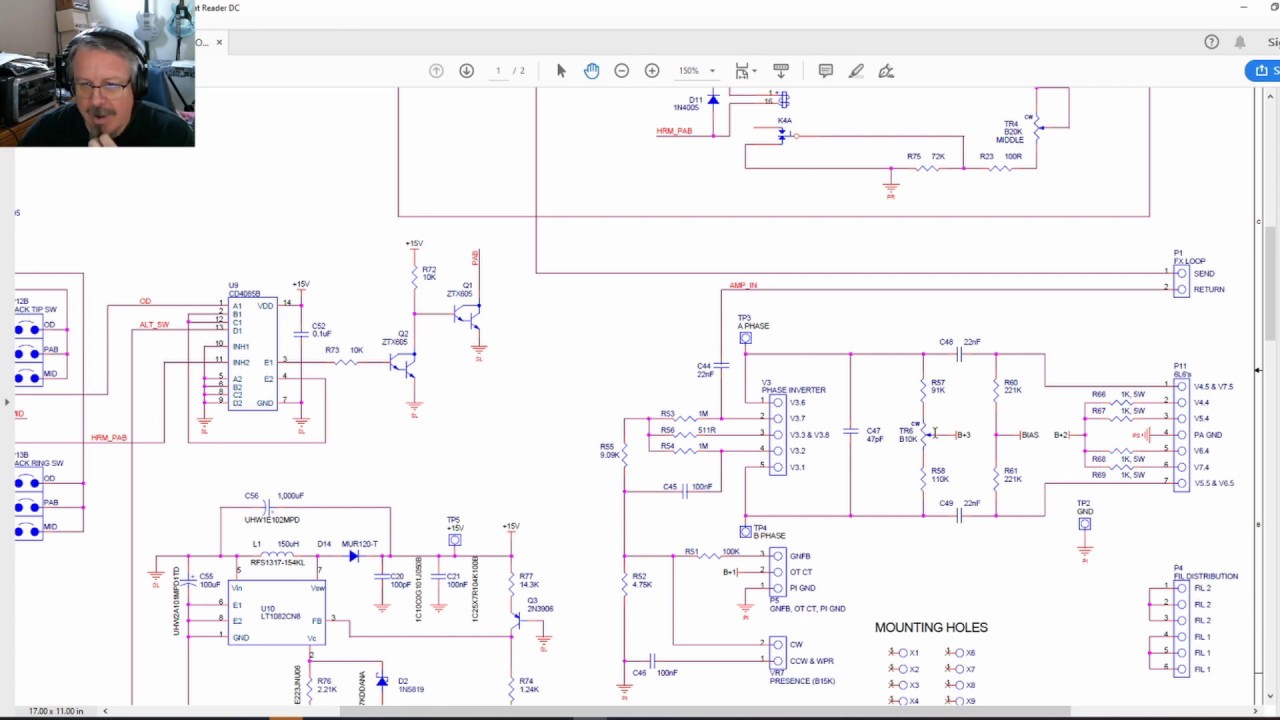1280x720 pixels.
Task: Click the 'MIDDLE' trimmer label
Action: coord(1010,140)
